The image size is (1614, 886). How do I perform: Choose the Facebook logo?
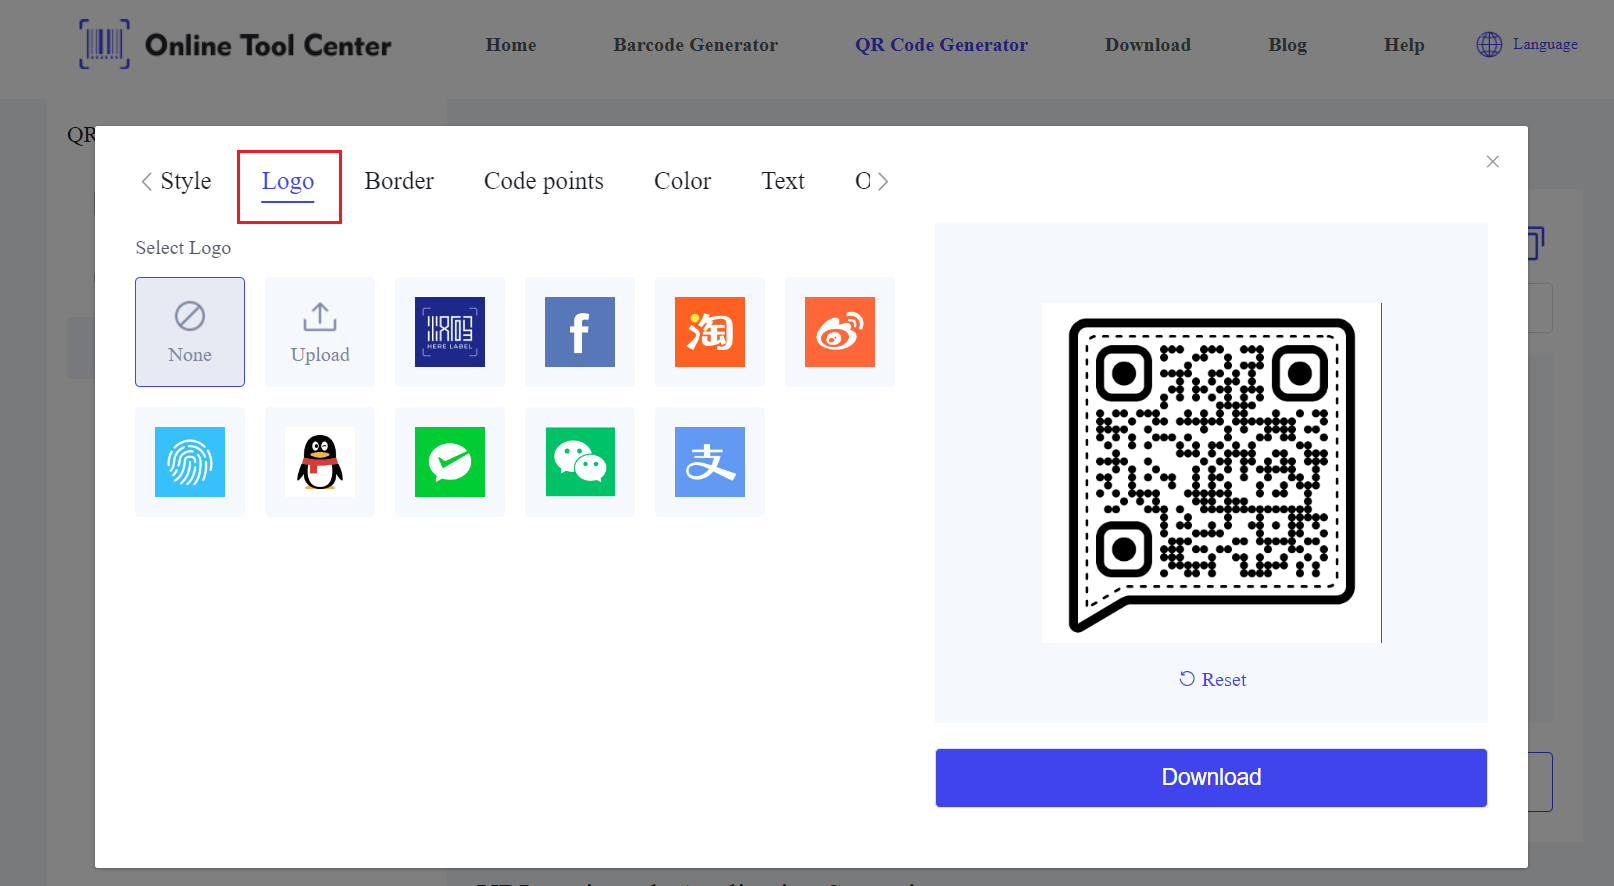580,332
